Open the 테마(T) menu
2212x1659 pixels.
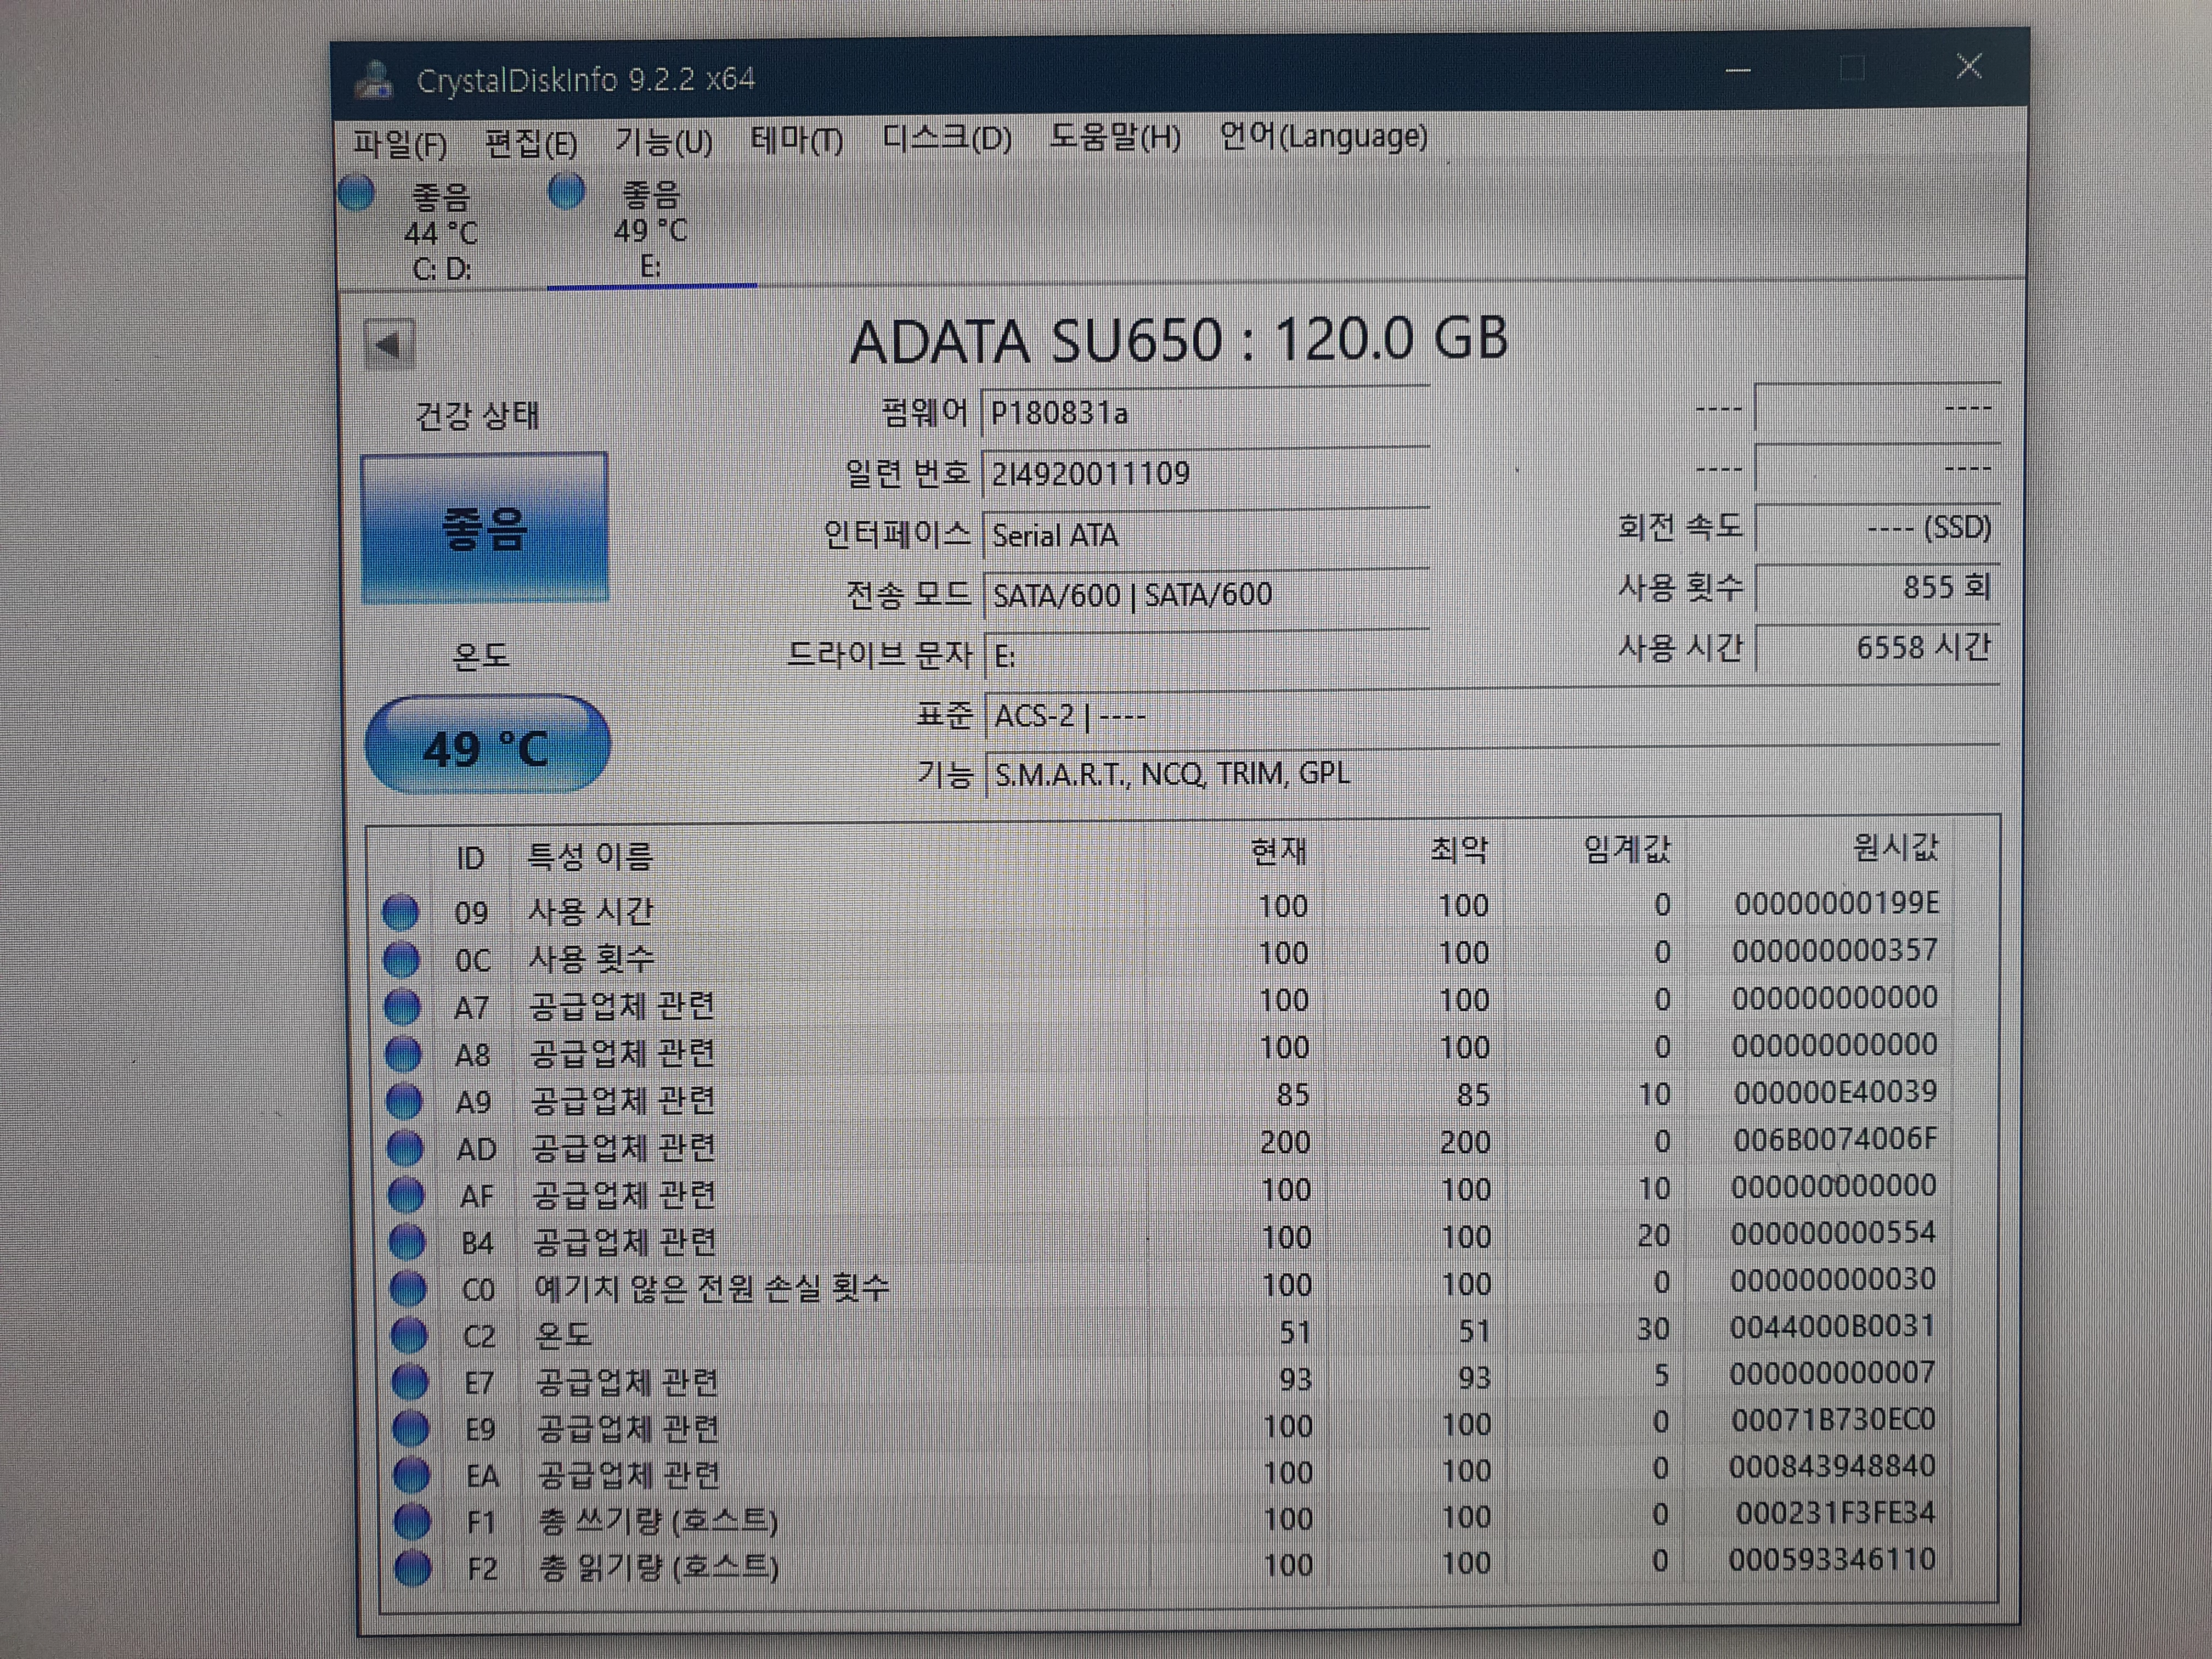797,140
